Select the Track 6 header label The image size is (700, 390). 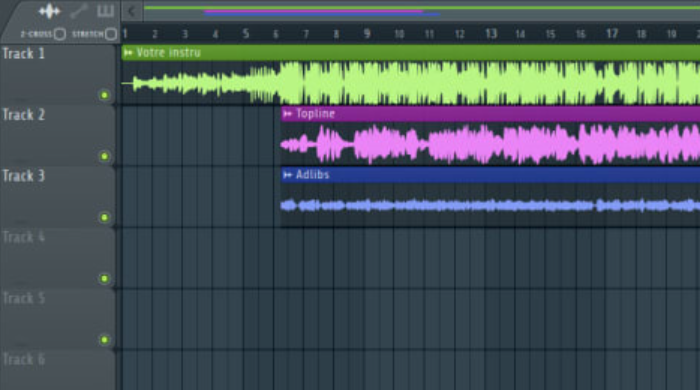(x=24, y=359)
